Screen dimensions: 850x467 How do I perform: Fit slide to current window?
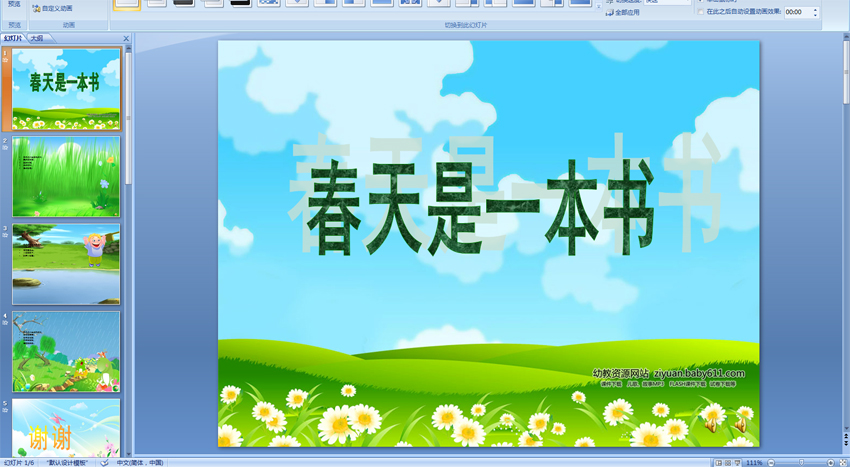[x=843, y=463]
